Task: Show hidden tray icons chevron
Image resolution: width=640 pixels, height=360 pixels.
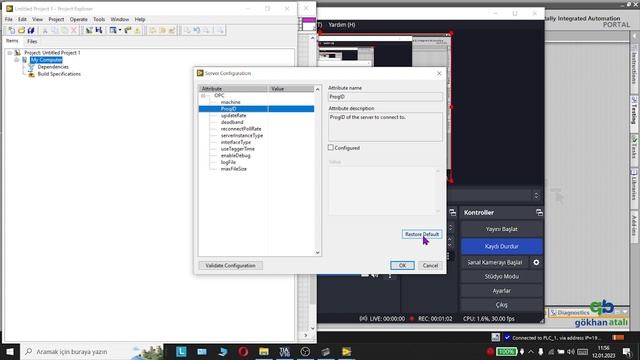Action: click(531, 351)
